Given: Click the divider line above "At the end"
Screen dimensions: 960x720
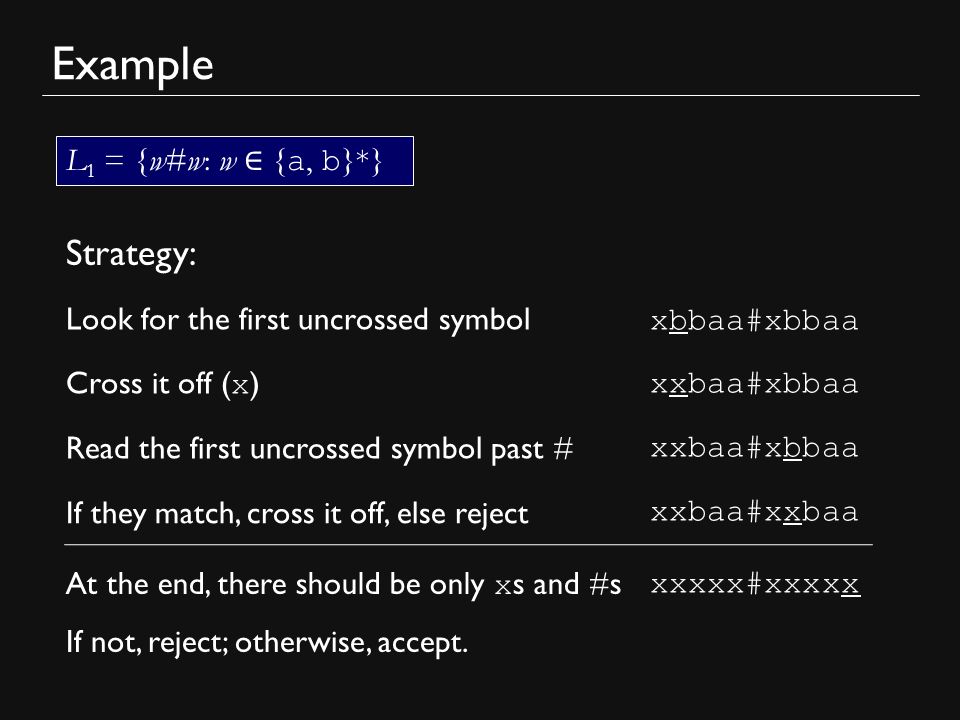Looking at the screenshot, I should (468, 544).
